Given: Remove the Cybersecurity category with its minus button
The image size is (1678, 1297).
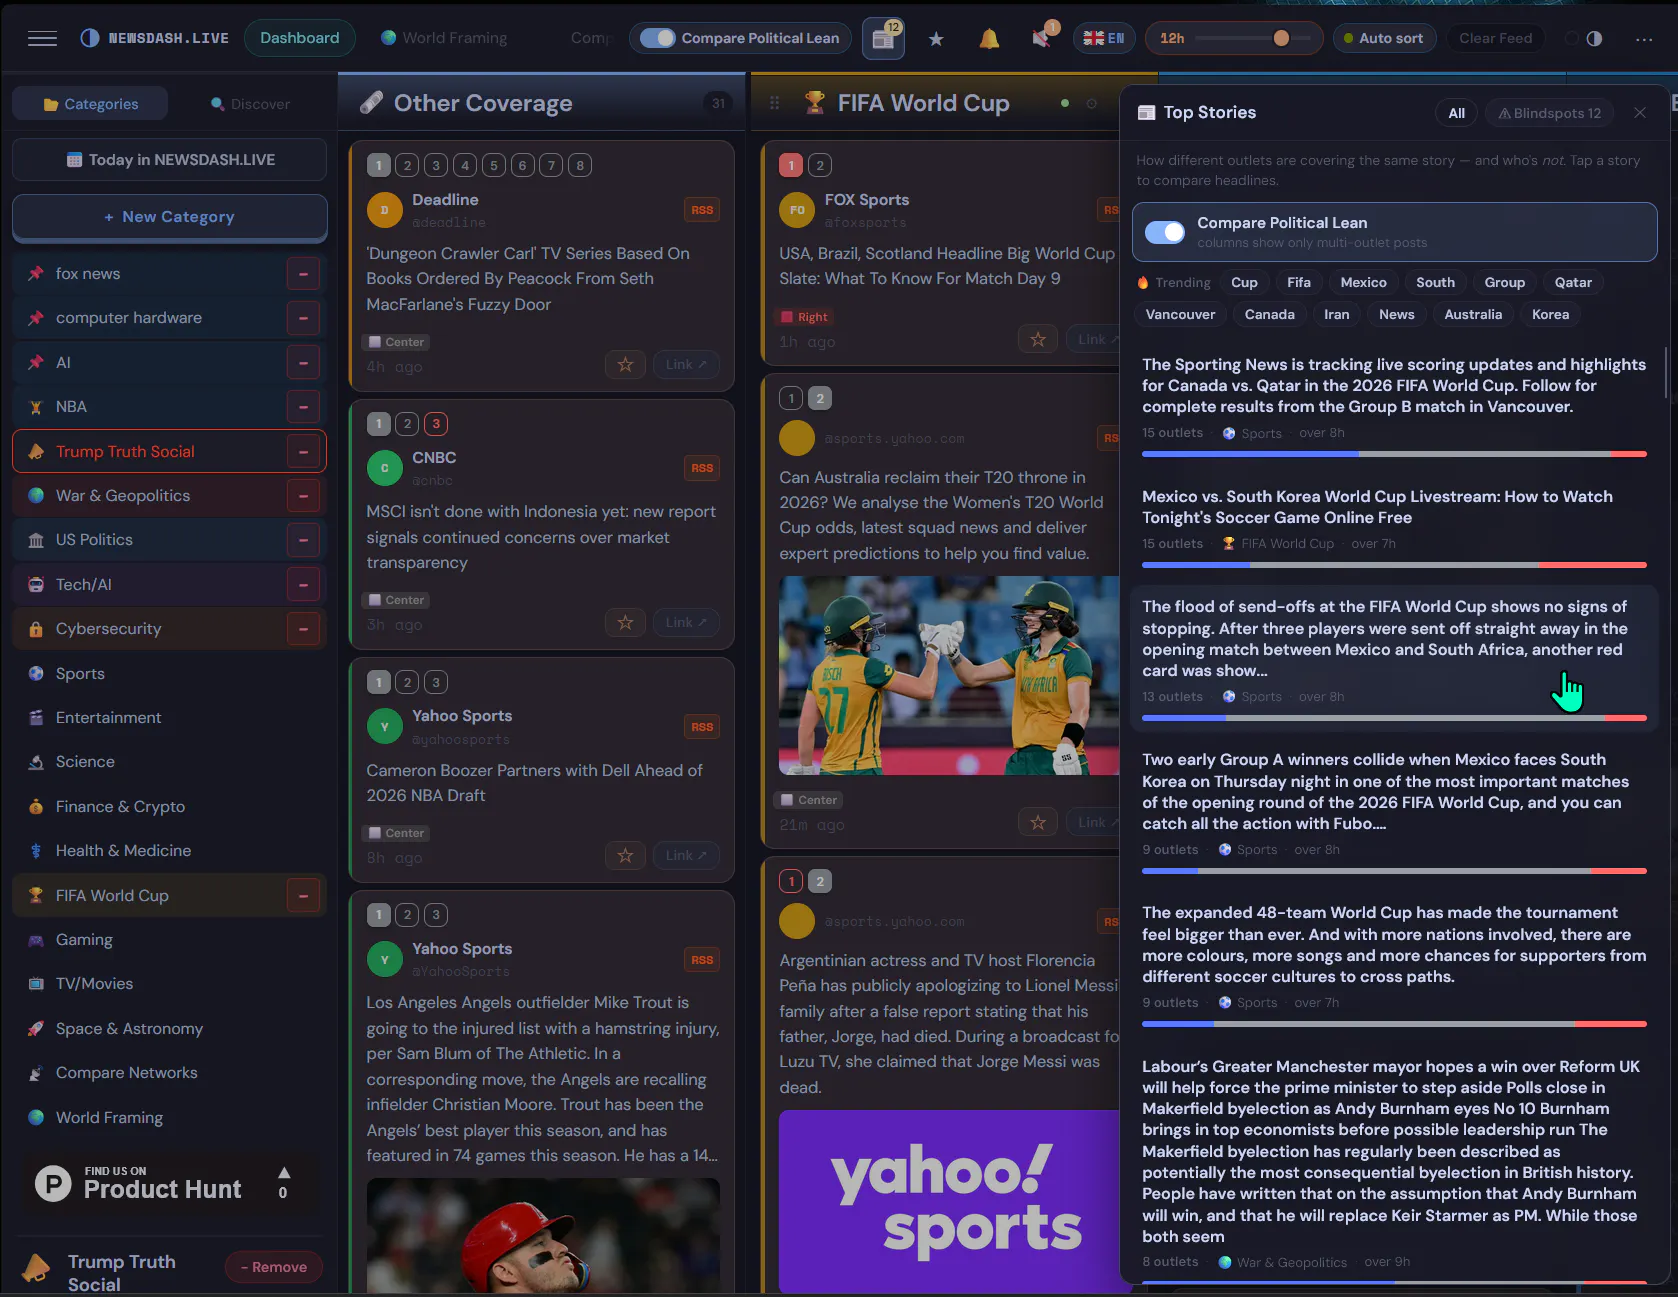Looking at the screenshot, I should pyautogui.click(x=303, y=629).
